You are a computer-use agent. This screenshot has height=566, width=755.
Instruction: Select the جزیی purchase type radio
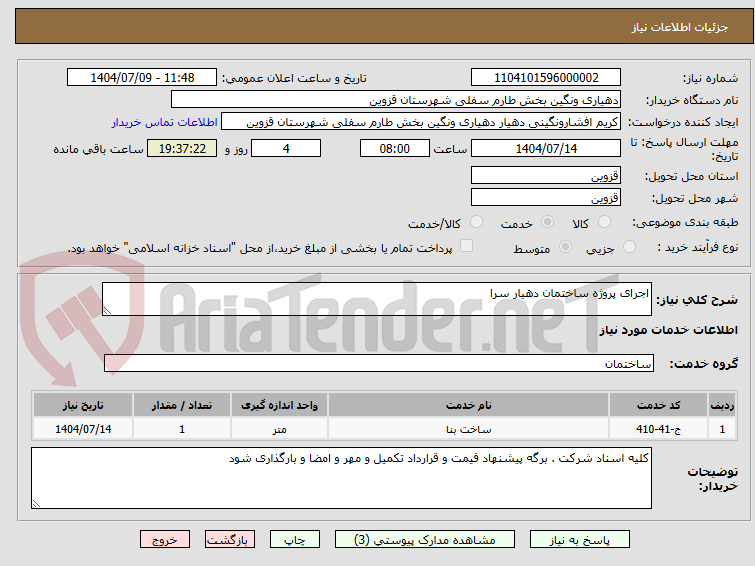pos(629,247)
